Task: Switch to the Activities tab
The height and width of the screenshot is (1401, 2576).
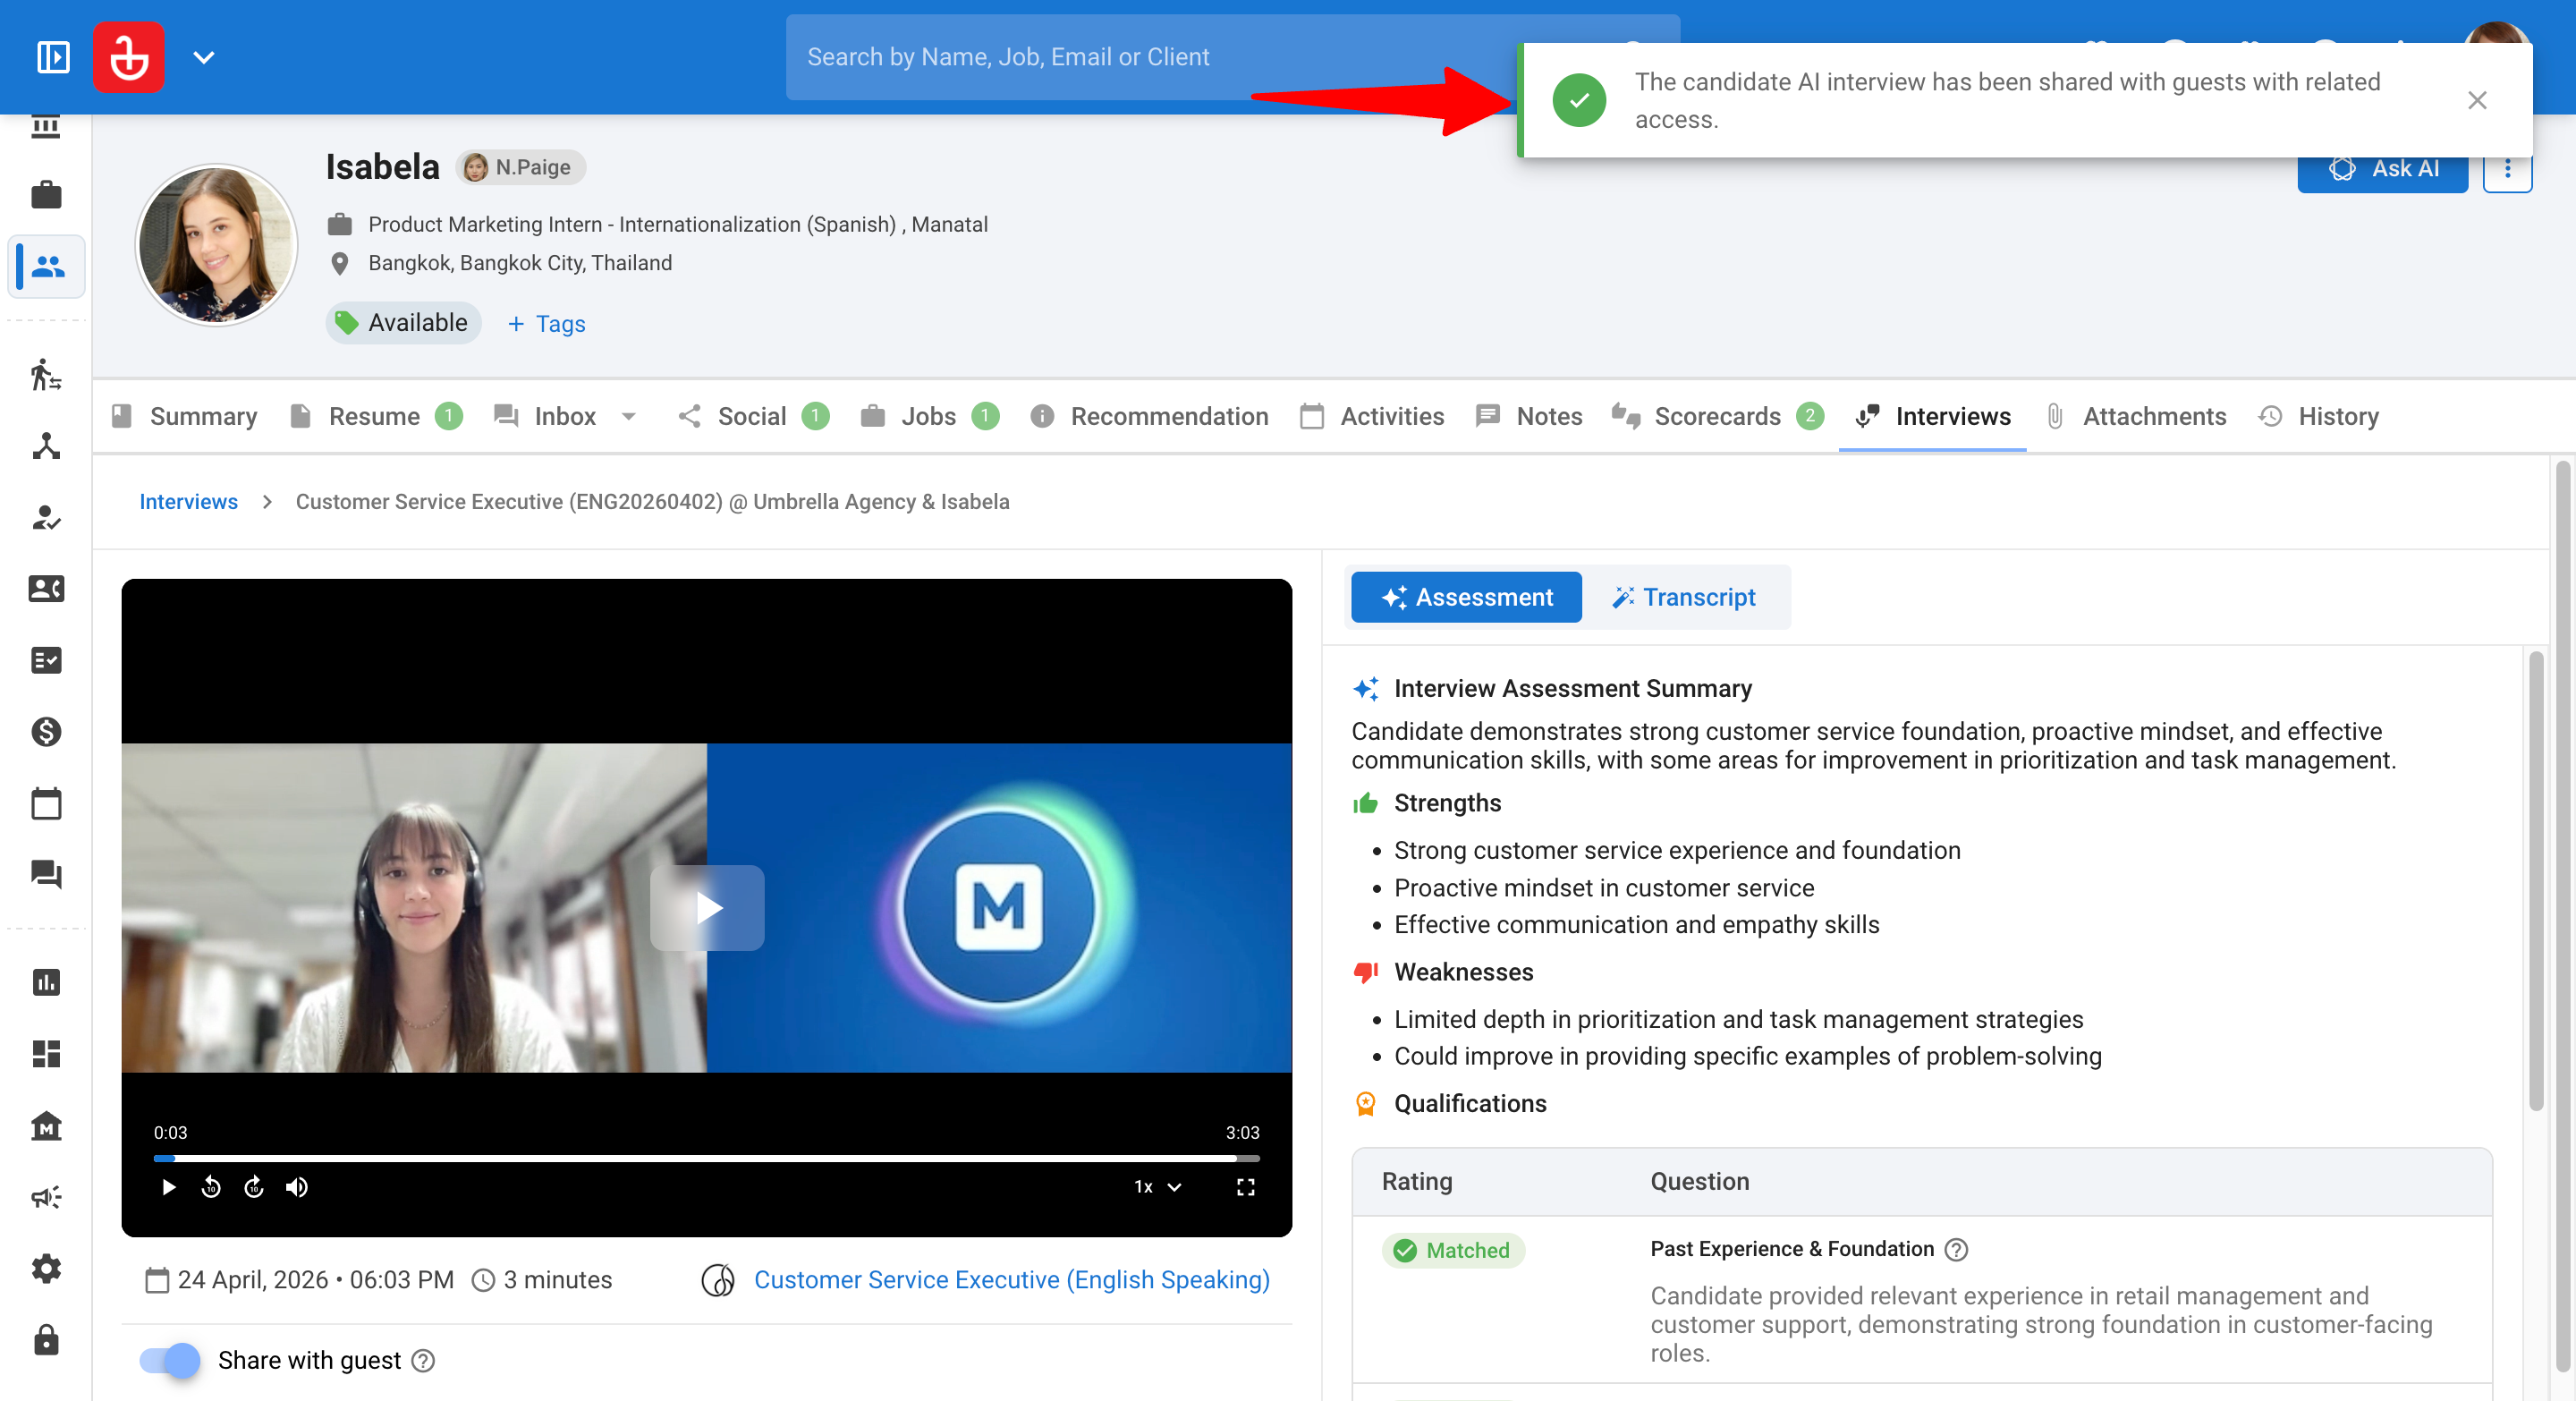Action: coord(1372,416)
